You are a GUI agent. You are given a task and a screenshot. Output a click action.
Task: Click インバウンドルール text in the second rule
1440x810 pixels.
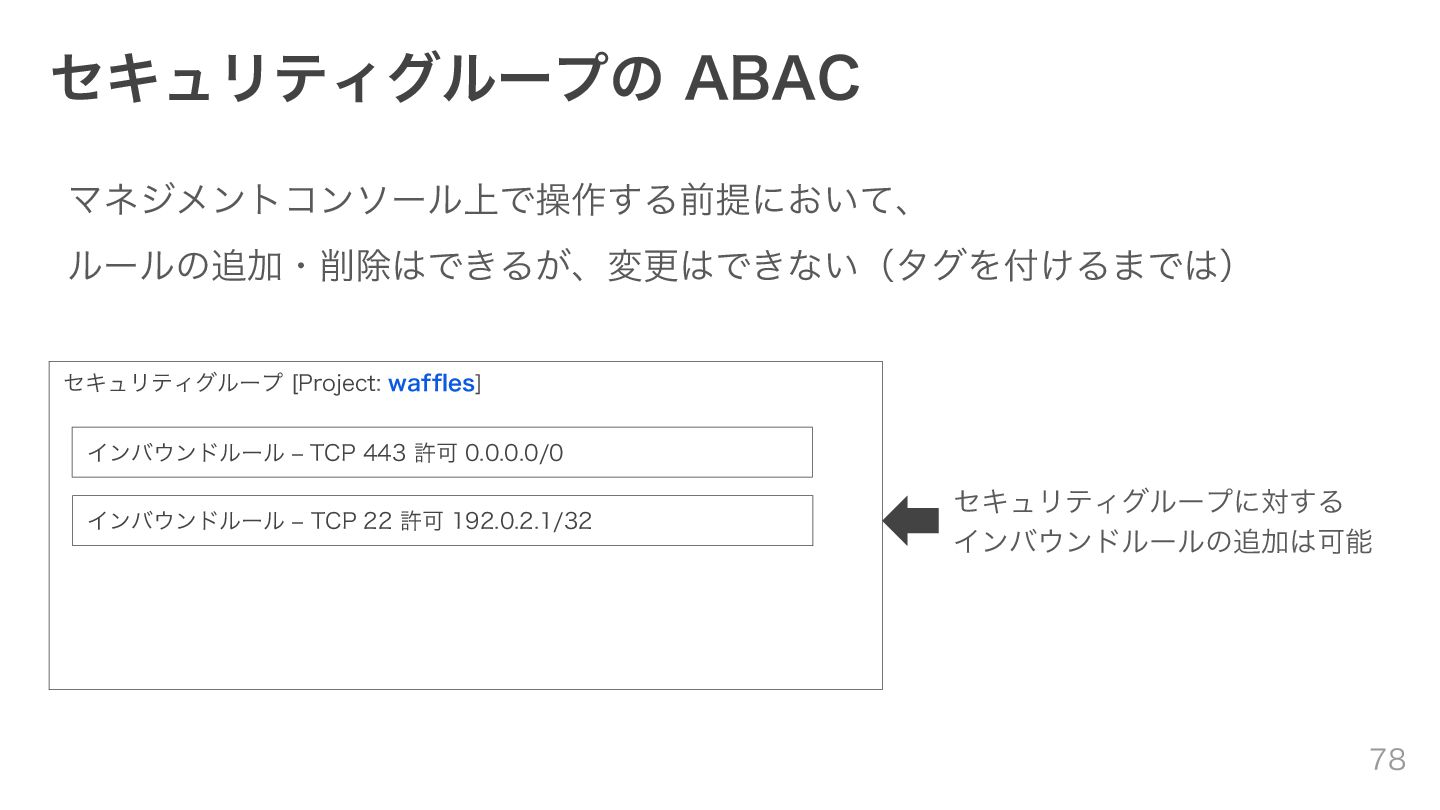pos(185,521)
